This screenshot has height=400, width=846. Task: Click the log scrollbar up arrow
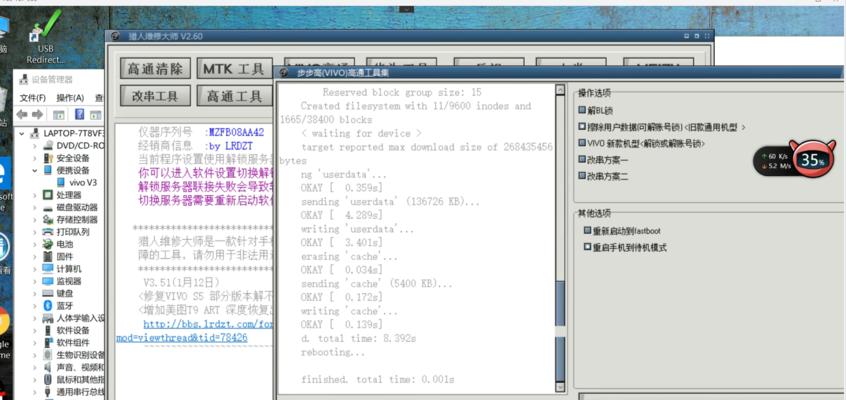(560, 90)
